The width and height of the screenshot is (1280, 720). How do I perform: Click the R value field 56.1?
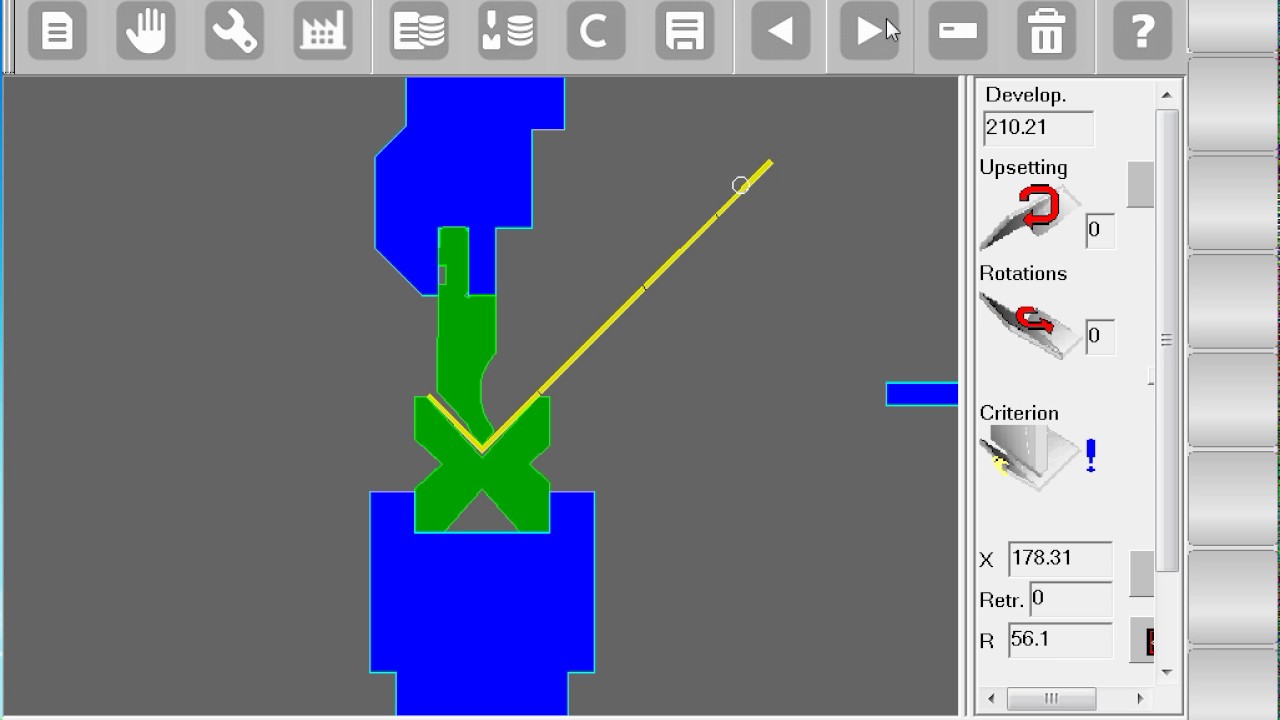click(1060, 640)
